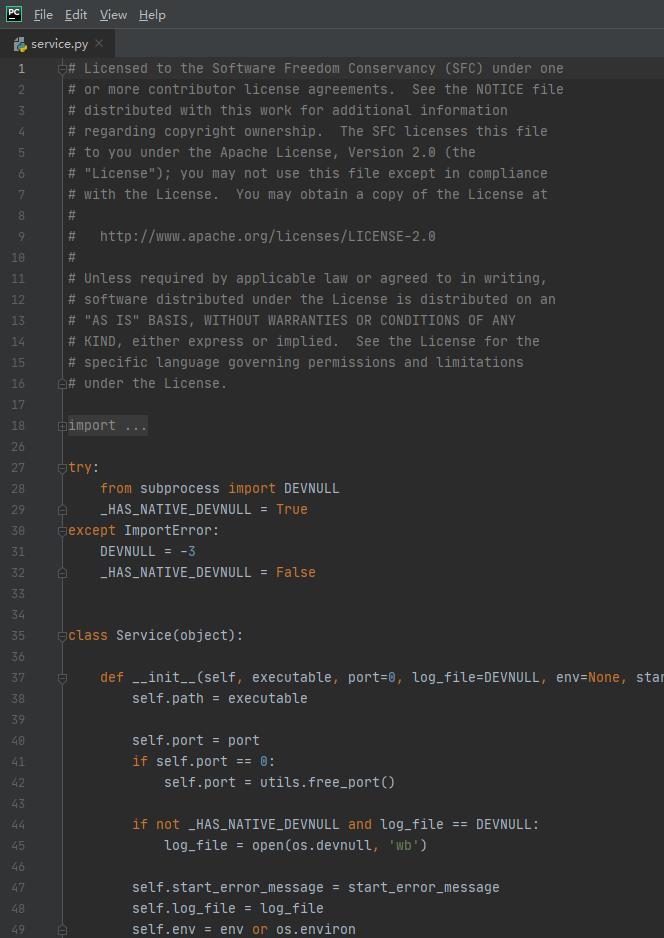Open the Edit menu
664x938 pixels.
(76, 15)
